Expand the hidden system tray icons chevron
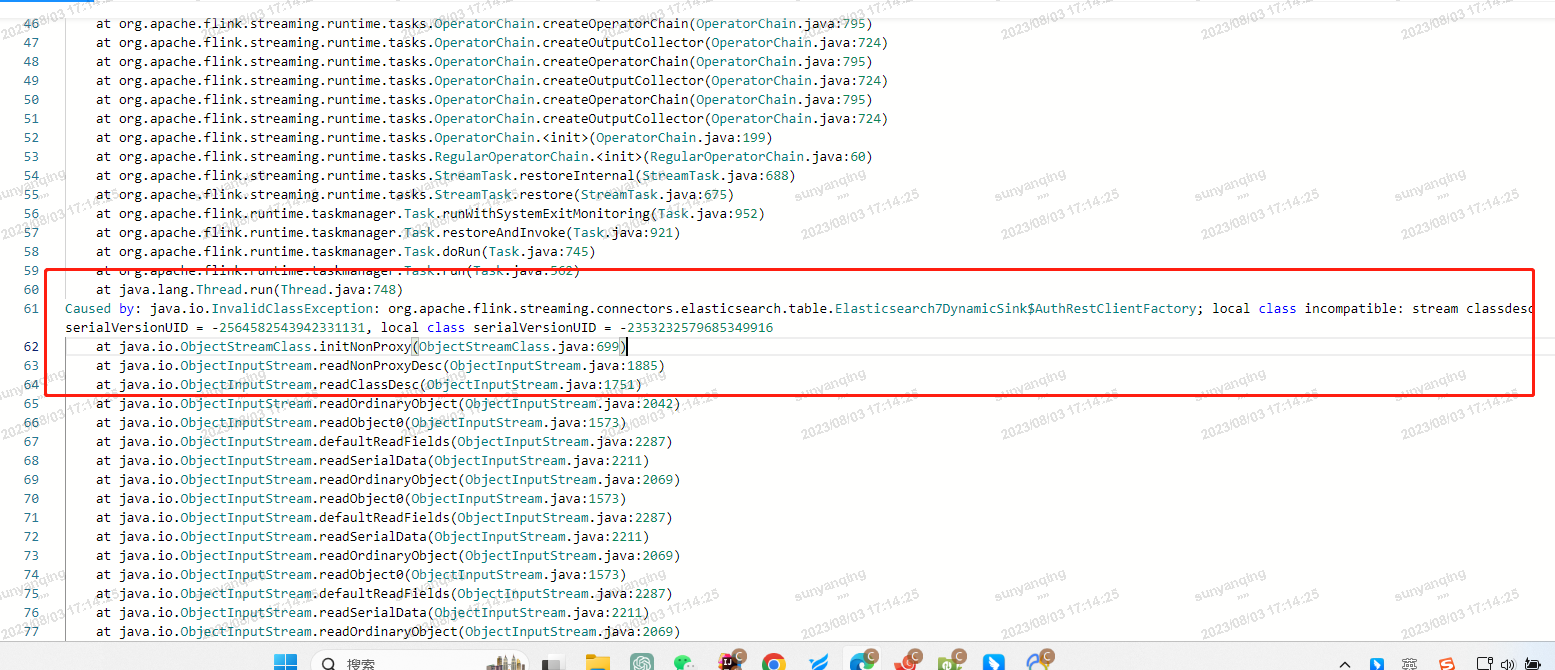The width and height of the screenshot is (1555, 670). coord(1346,664)
